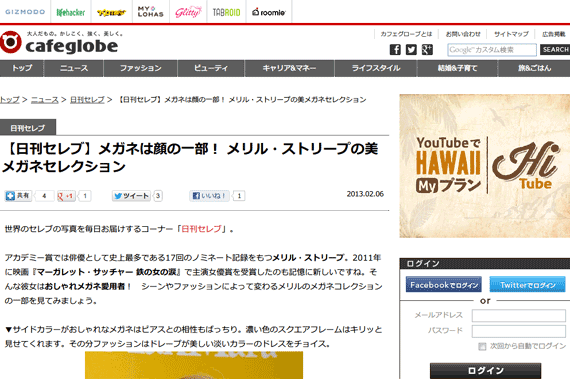This screenshot has width=570, height=379.
Task: Click the Twitterでログイン button
Action: [527, 285]
